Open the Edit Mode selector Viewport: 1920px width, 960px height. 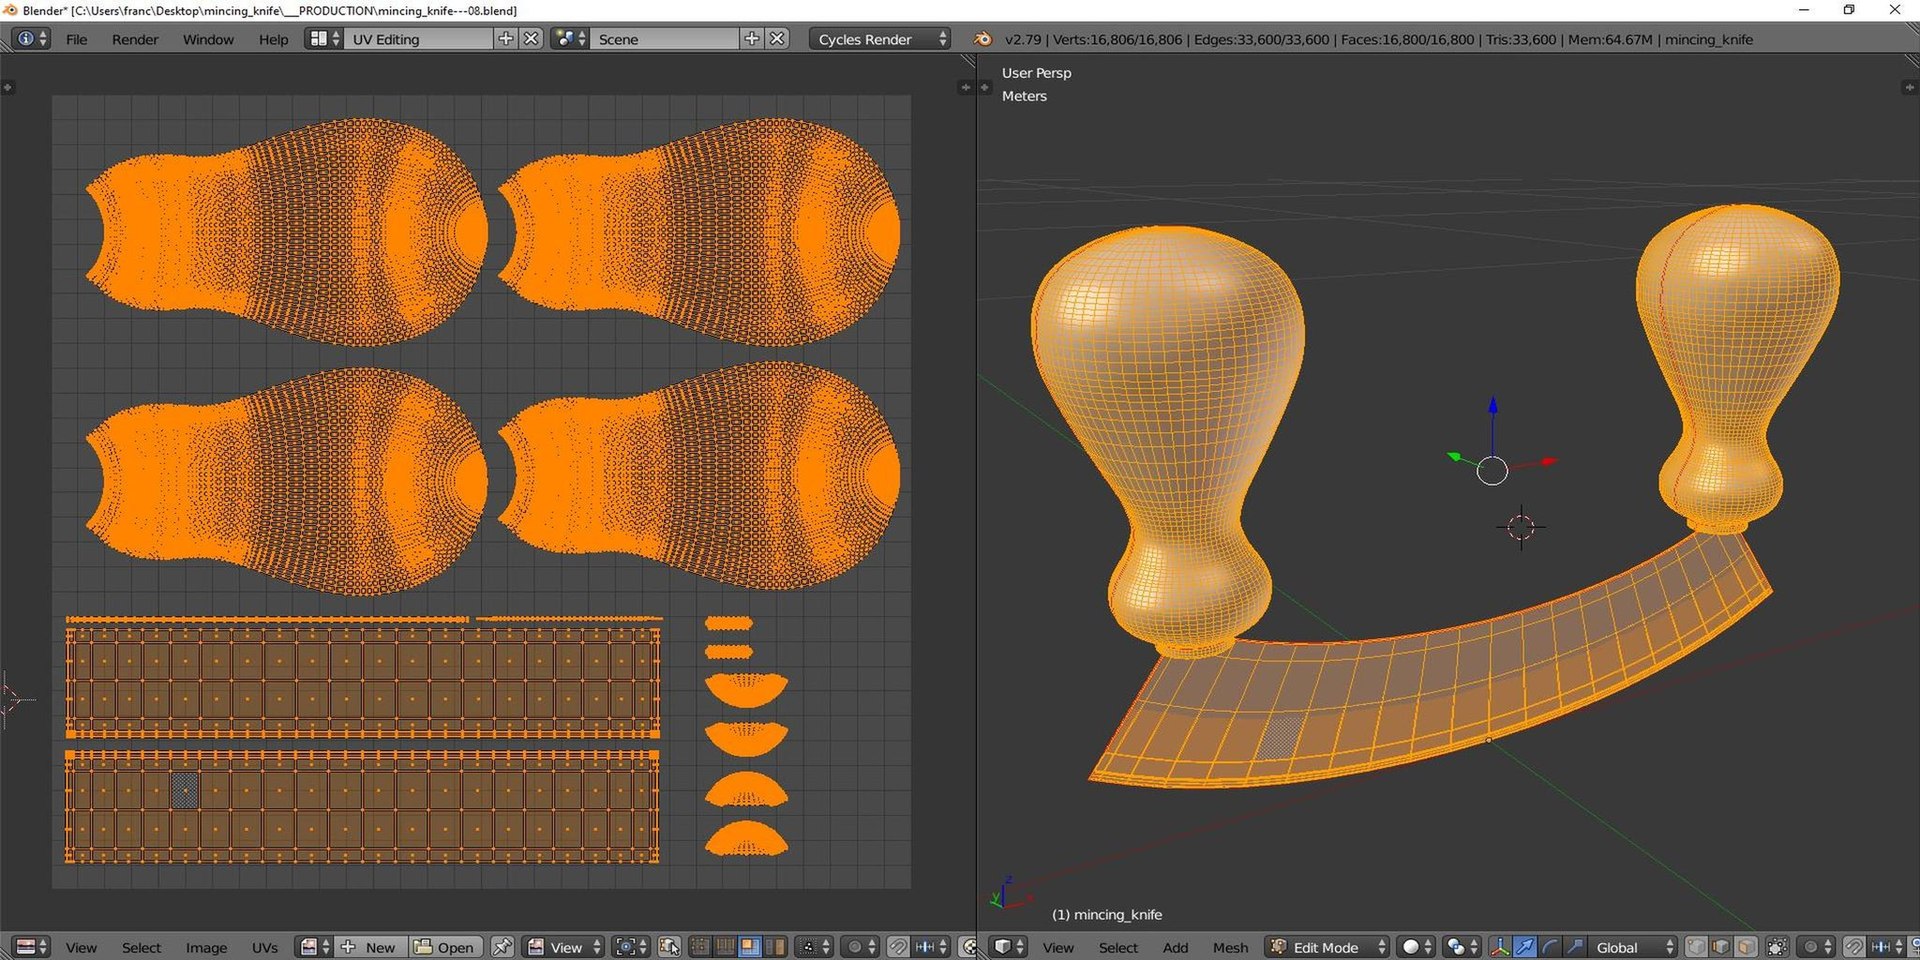tap(1327, 947)
